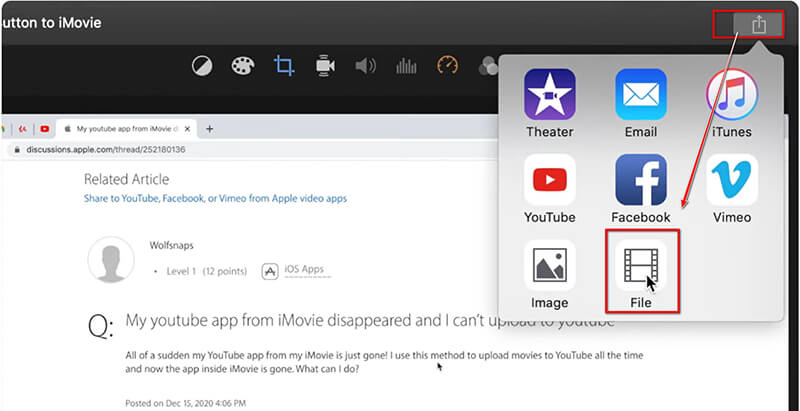Share to Vimeo
The width and height of the screenshot is (800, 411).
732,189
